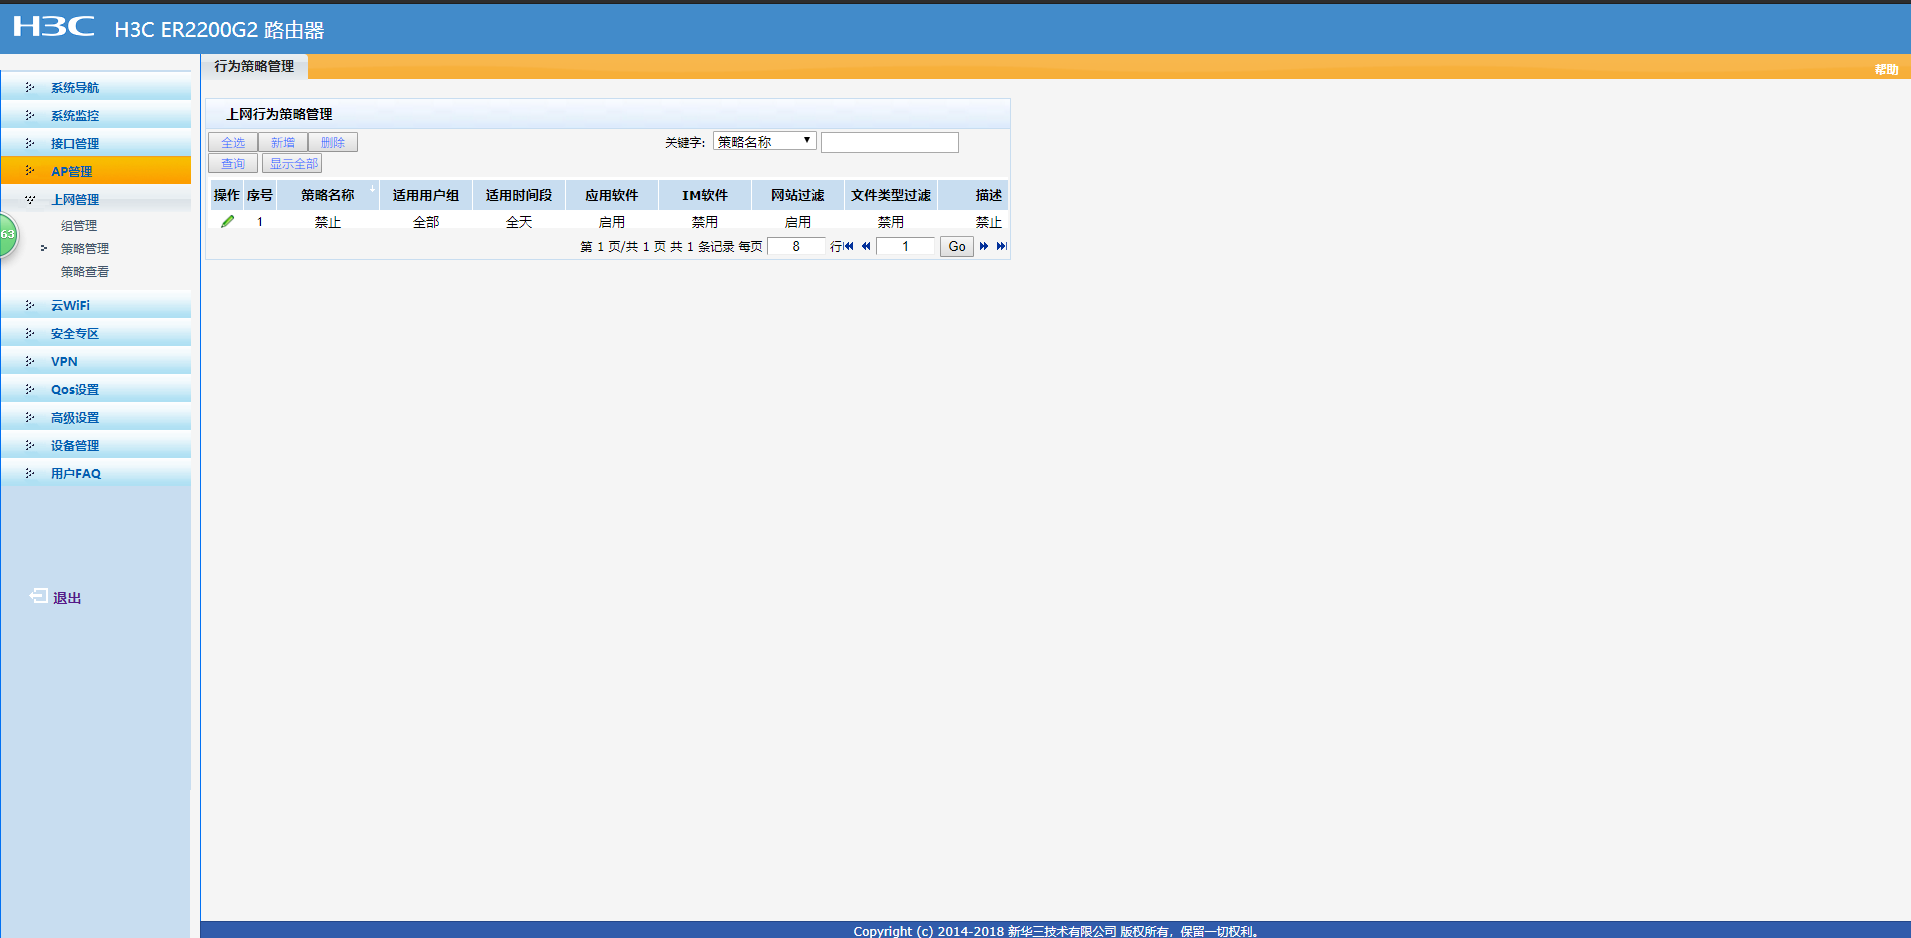This screenshot has height=938, width=1911.
Task: Click 文件类型过滤 column header
Action: coord(891,195)
